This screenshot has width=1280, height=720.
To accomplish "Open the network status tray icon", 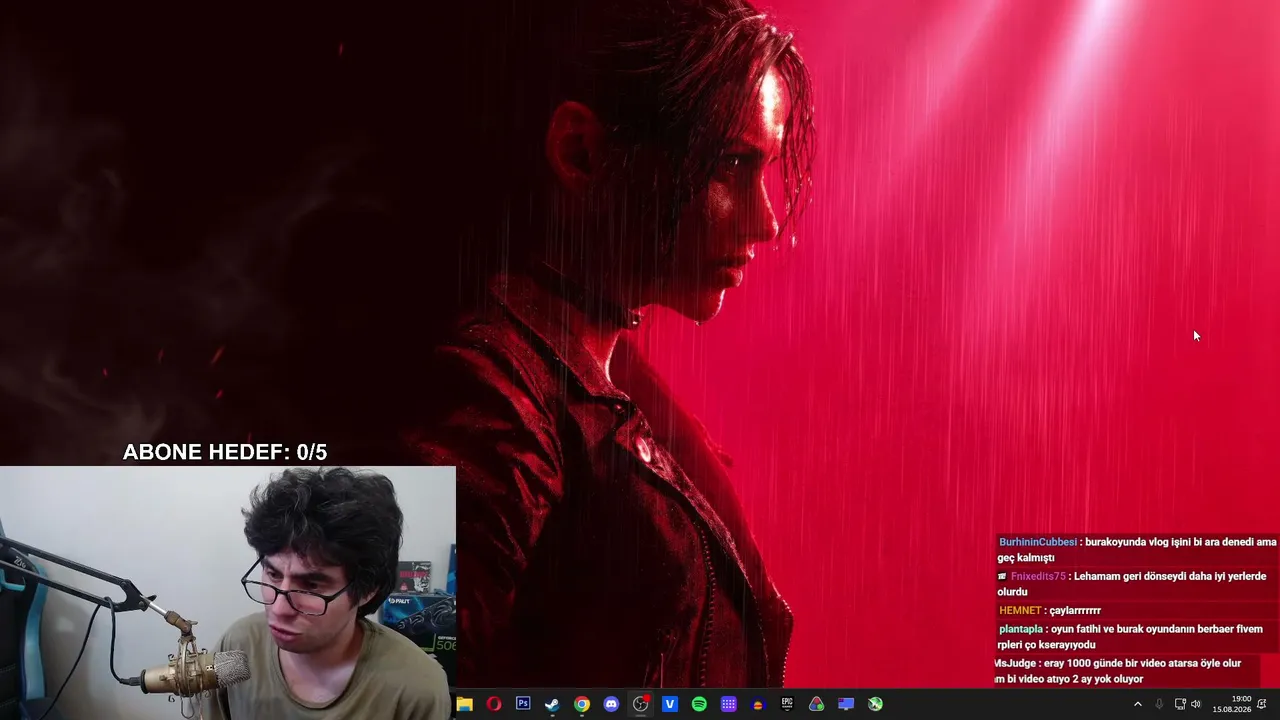I will click(x=1180, y=704).
